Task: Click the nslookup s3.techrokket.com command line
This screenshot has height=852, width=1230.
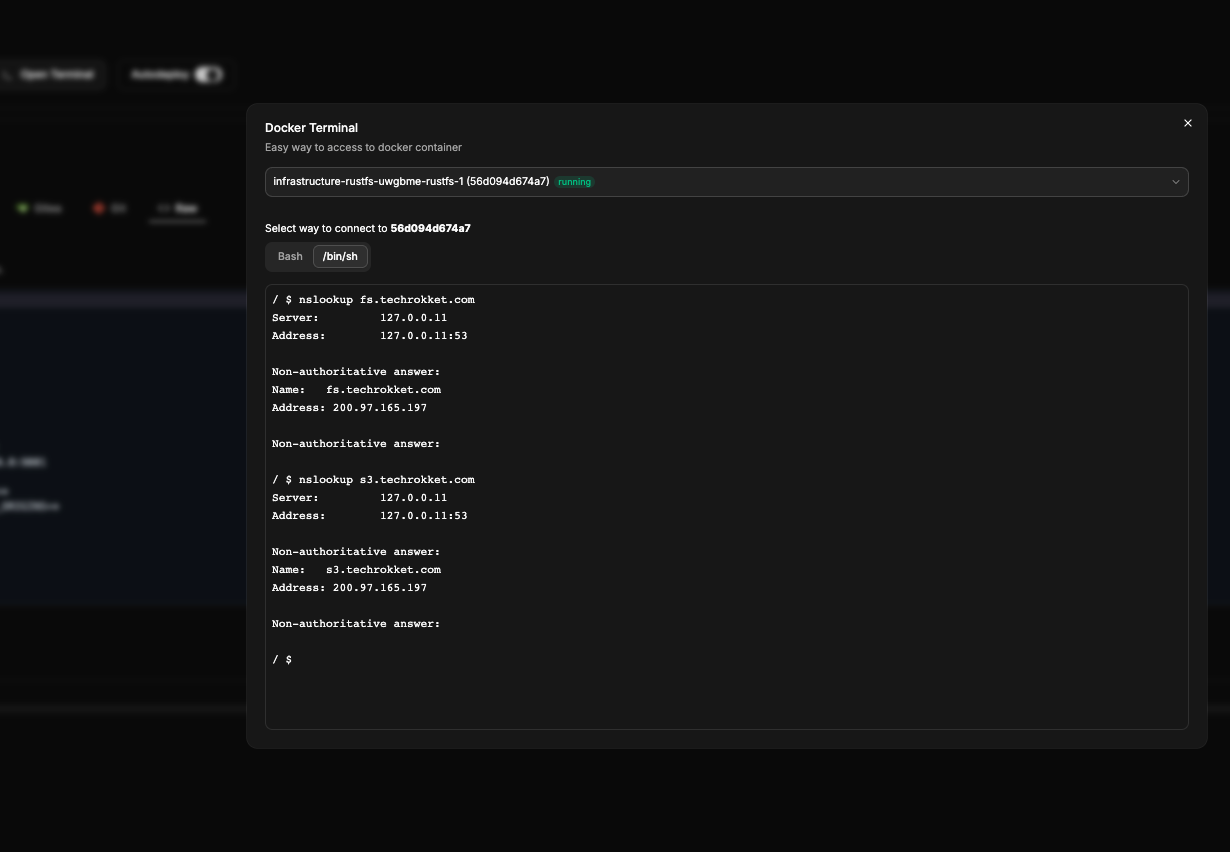Action: point(373,480)
